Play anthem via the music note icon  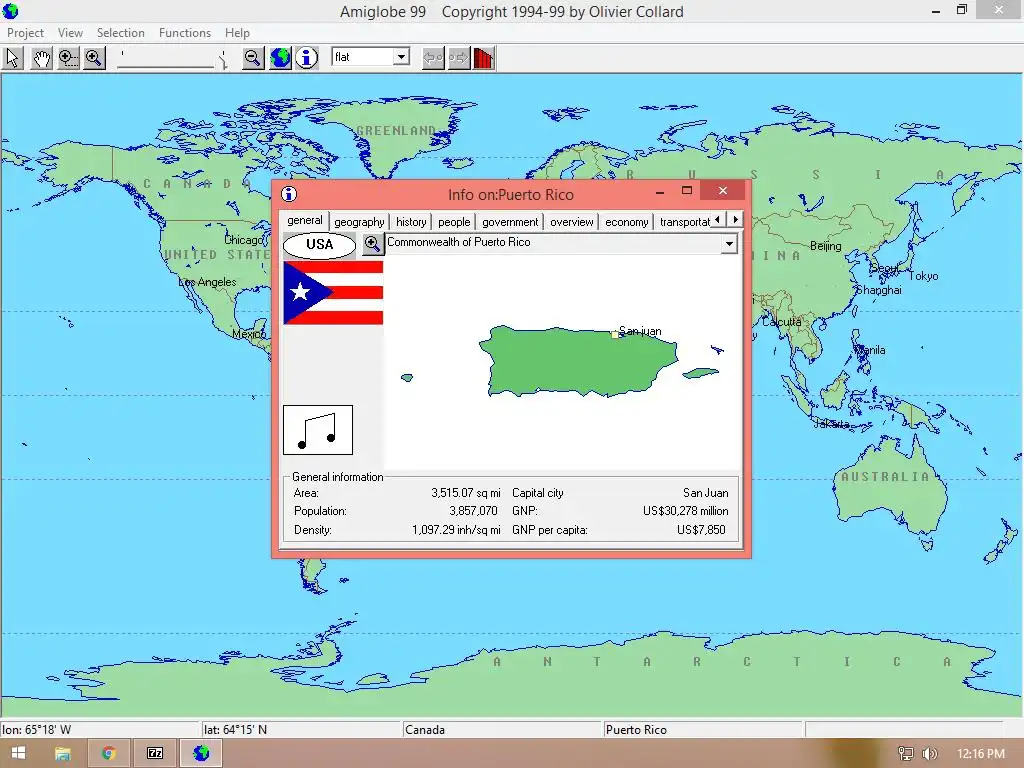click(318, 430)
